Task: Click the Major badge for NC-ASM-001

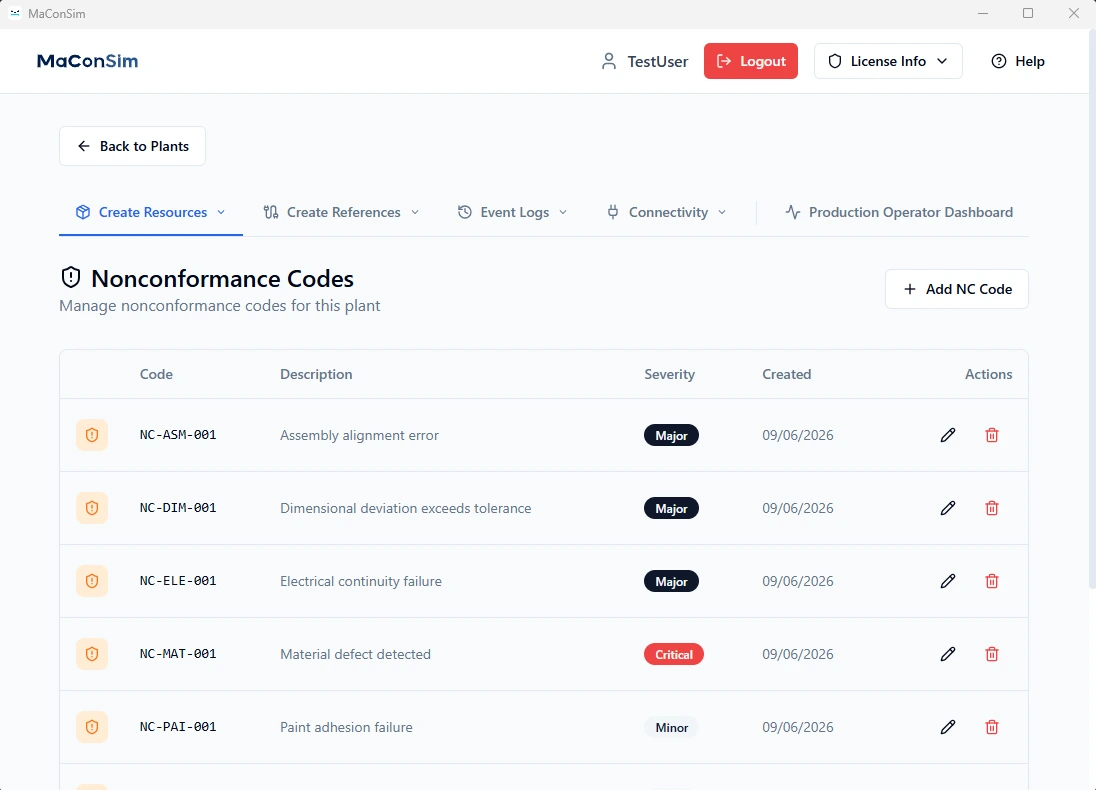Action: click(x=671, y=436)
